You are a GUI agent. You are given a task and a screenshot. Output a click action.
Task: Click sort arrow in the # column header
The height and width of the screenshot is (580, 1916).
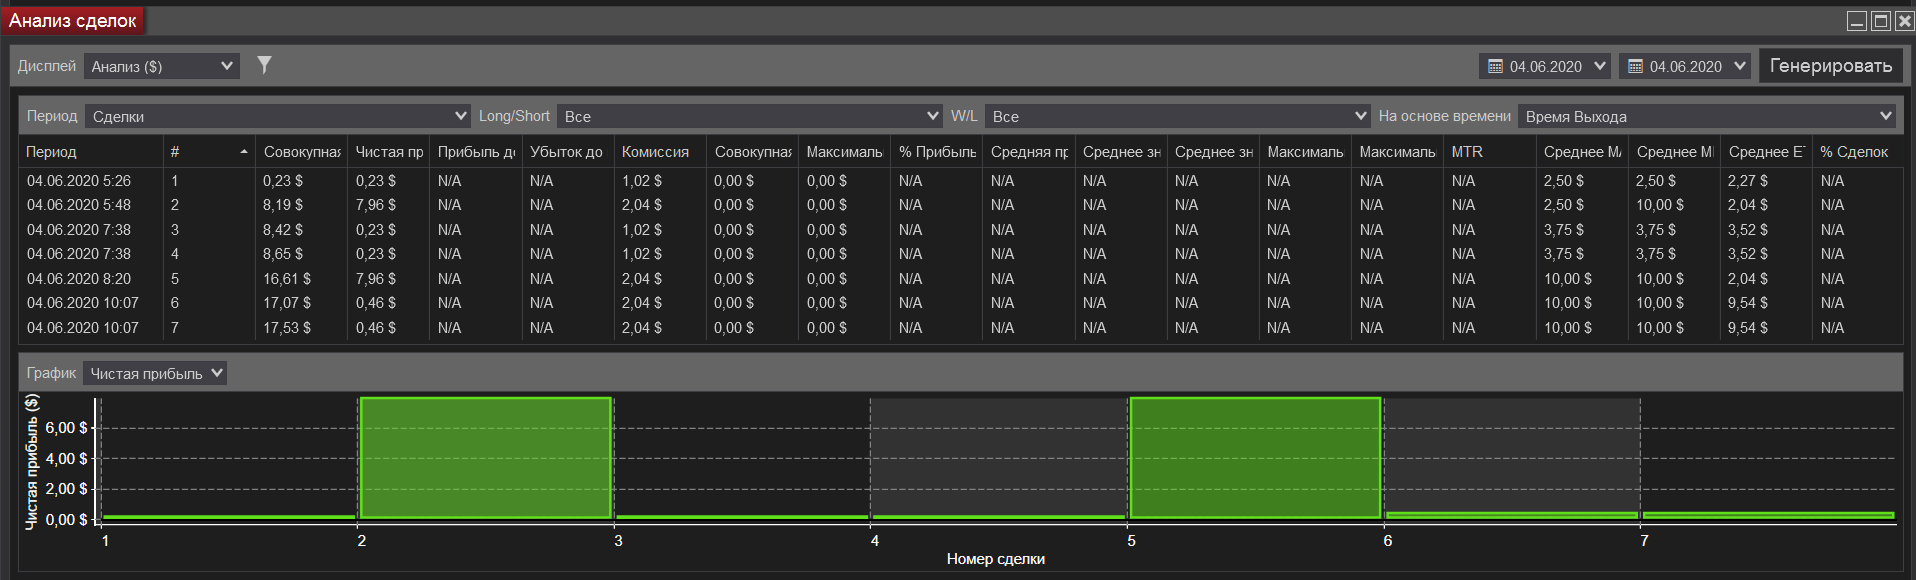(x=244, y=152)
